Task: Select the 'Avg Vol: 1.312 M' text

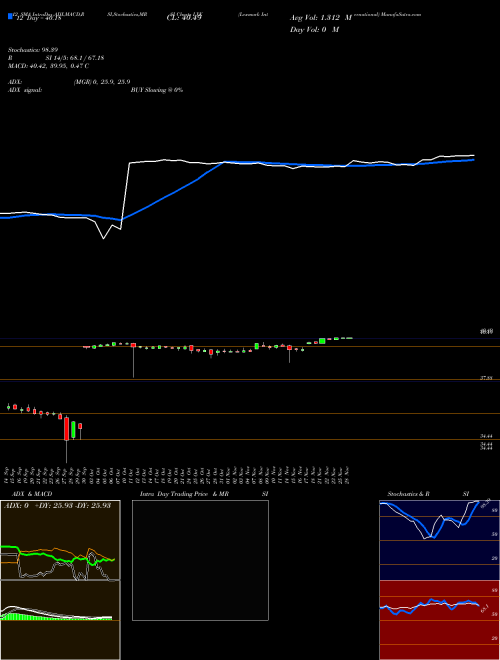Action: [x=320, y=18]
